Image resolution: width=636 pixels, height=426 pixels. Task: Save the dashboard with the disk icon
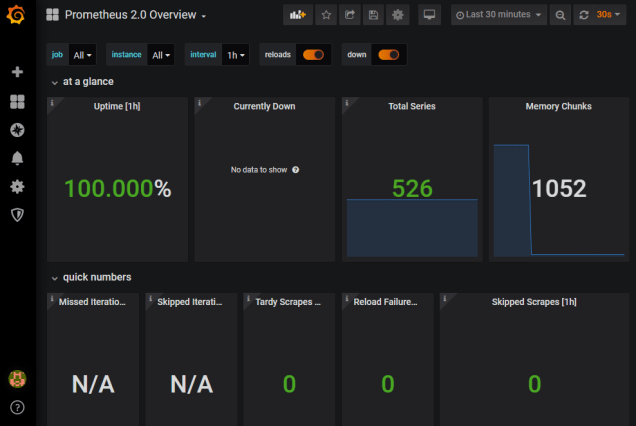(373, 15)
